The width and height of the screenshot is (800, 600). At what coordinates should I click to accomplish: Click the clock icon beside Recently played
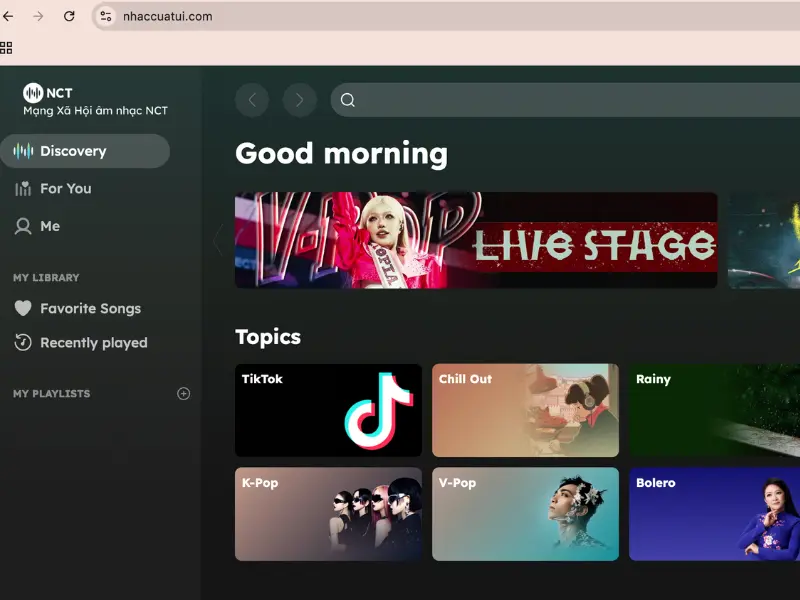click(23, 342)
